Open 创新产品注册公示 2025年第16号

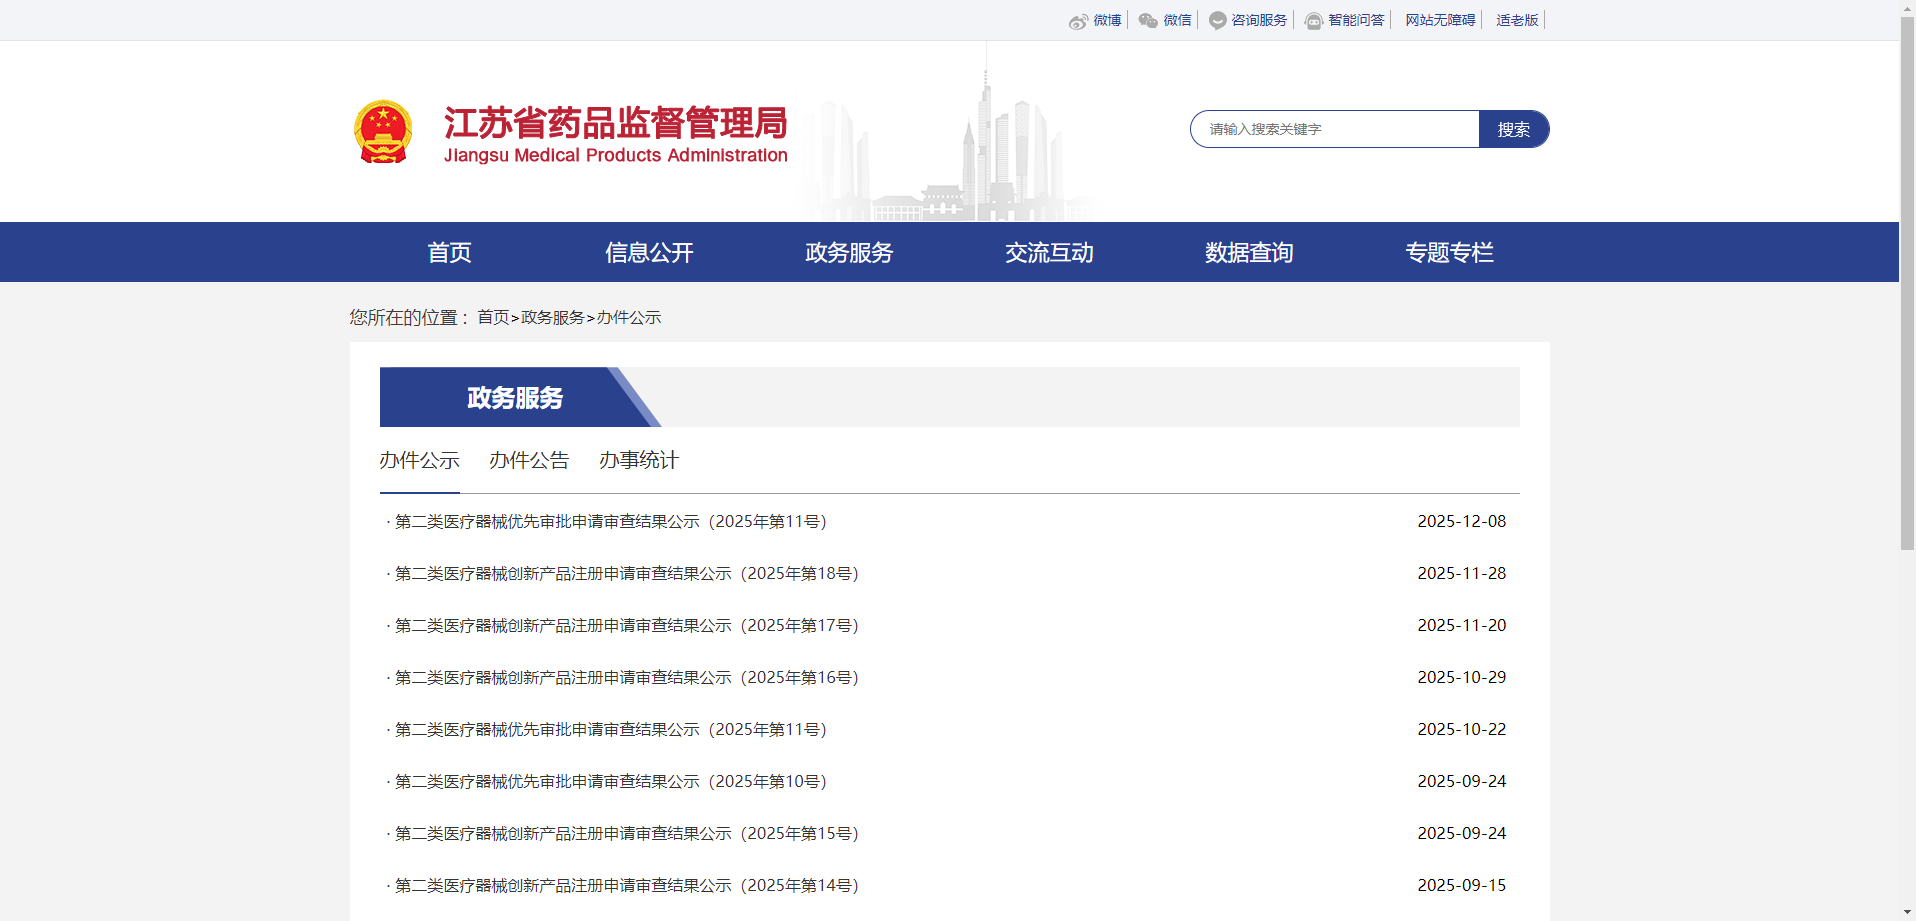[x=627, y=677]
